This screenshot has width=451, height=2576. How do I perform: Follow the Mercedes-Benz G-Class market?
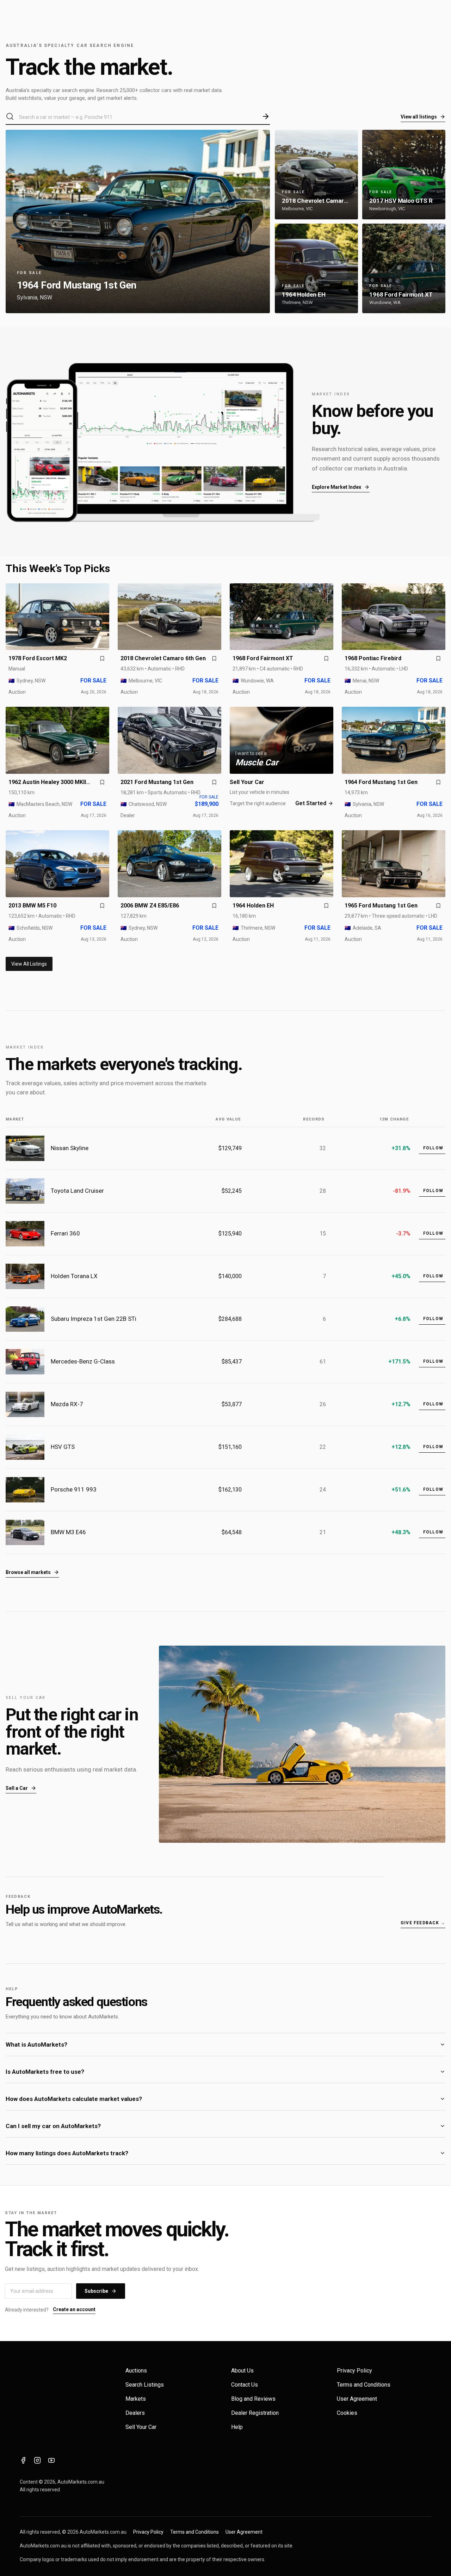pos(432,1361)
